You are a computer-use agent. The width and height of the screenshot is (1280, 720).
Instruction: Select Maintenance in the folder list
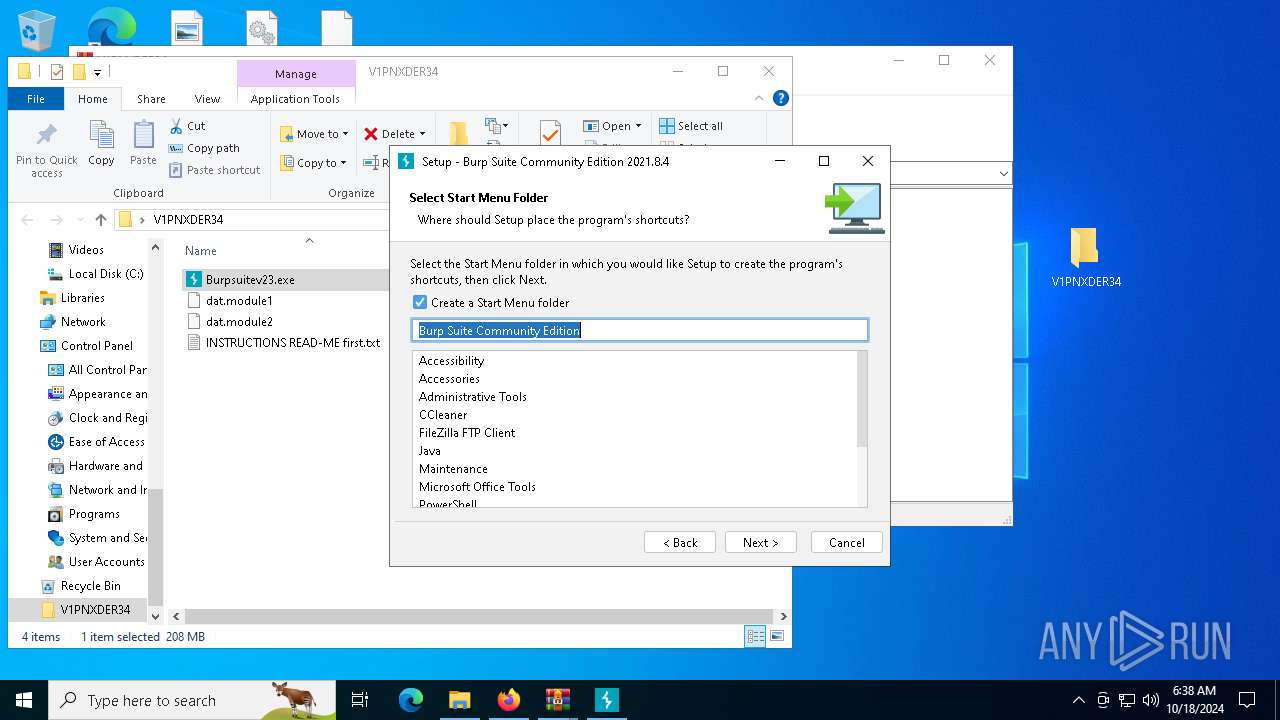(453, 468)
